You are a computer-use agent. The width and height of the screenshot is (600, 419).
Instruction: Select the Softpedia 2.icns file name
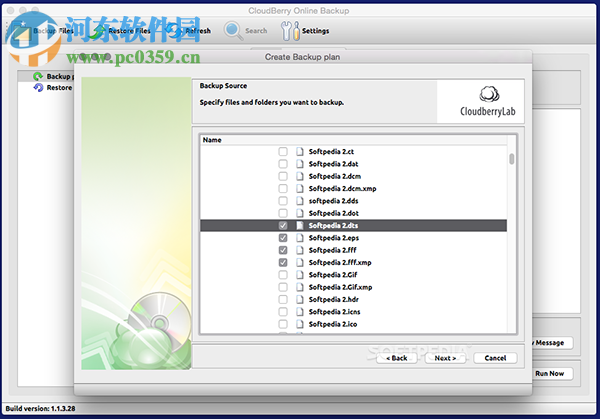[x=334, y=311]
